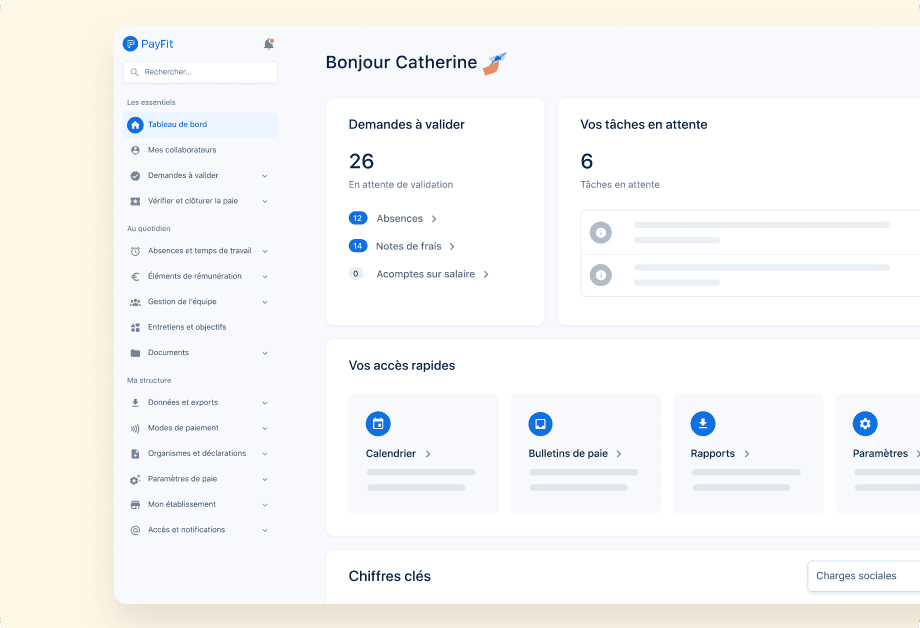Screen dimensions: 920x628
Task: Click the Données et exports download icon
Action: click(x=135, y=403)
